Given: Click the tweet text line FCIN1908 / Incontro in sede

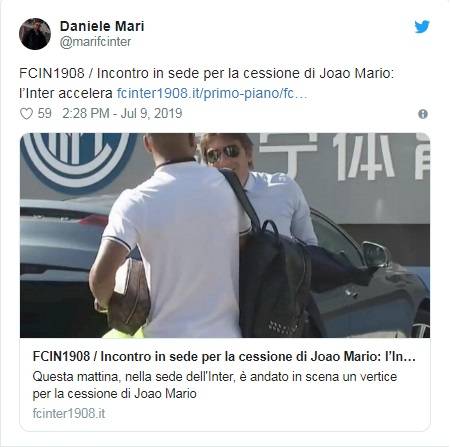Looking at the screenshot, I should coord(206,73).
